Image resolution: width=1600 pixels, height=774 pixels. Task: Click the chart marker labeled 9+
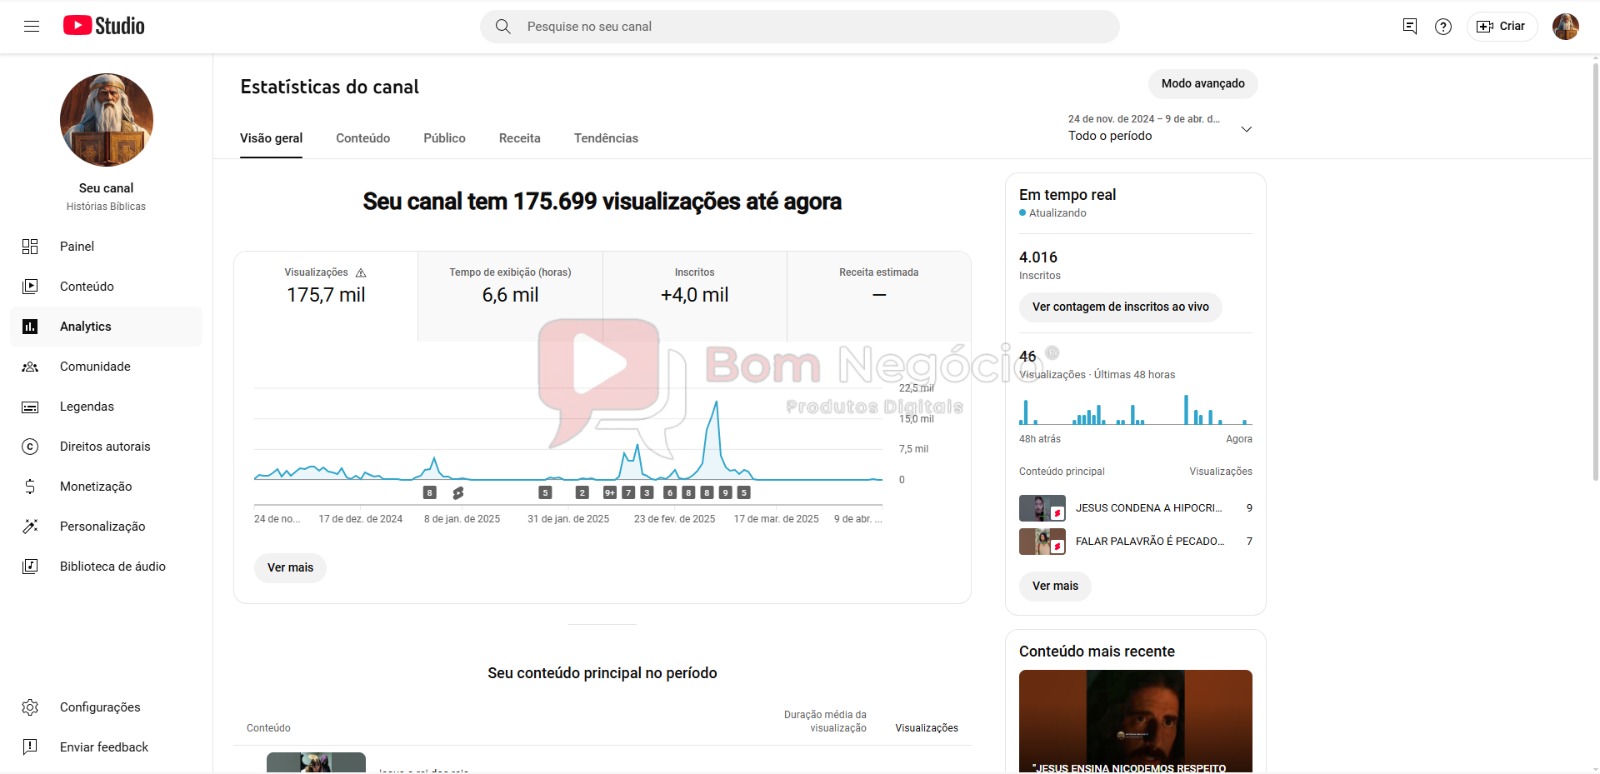[610, 493]
